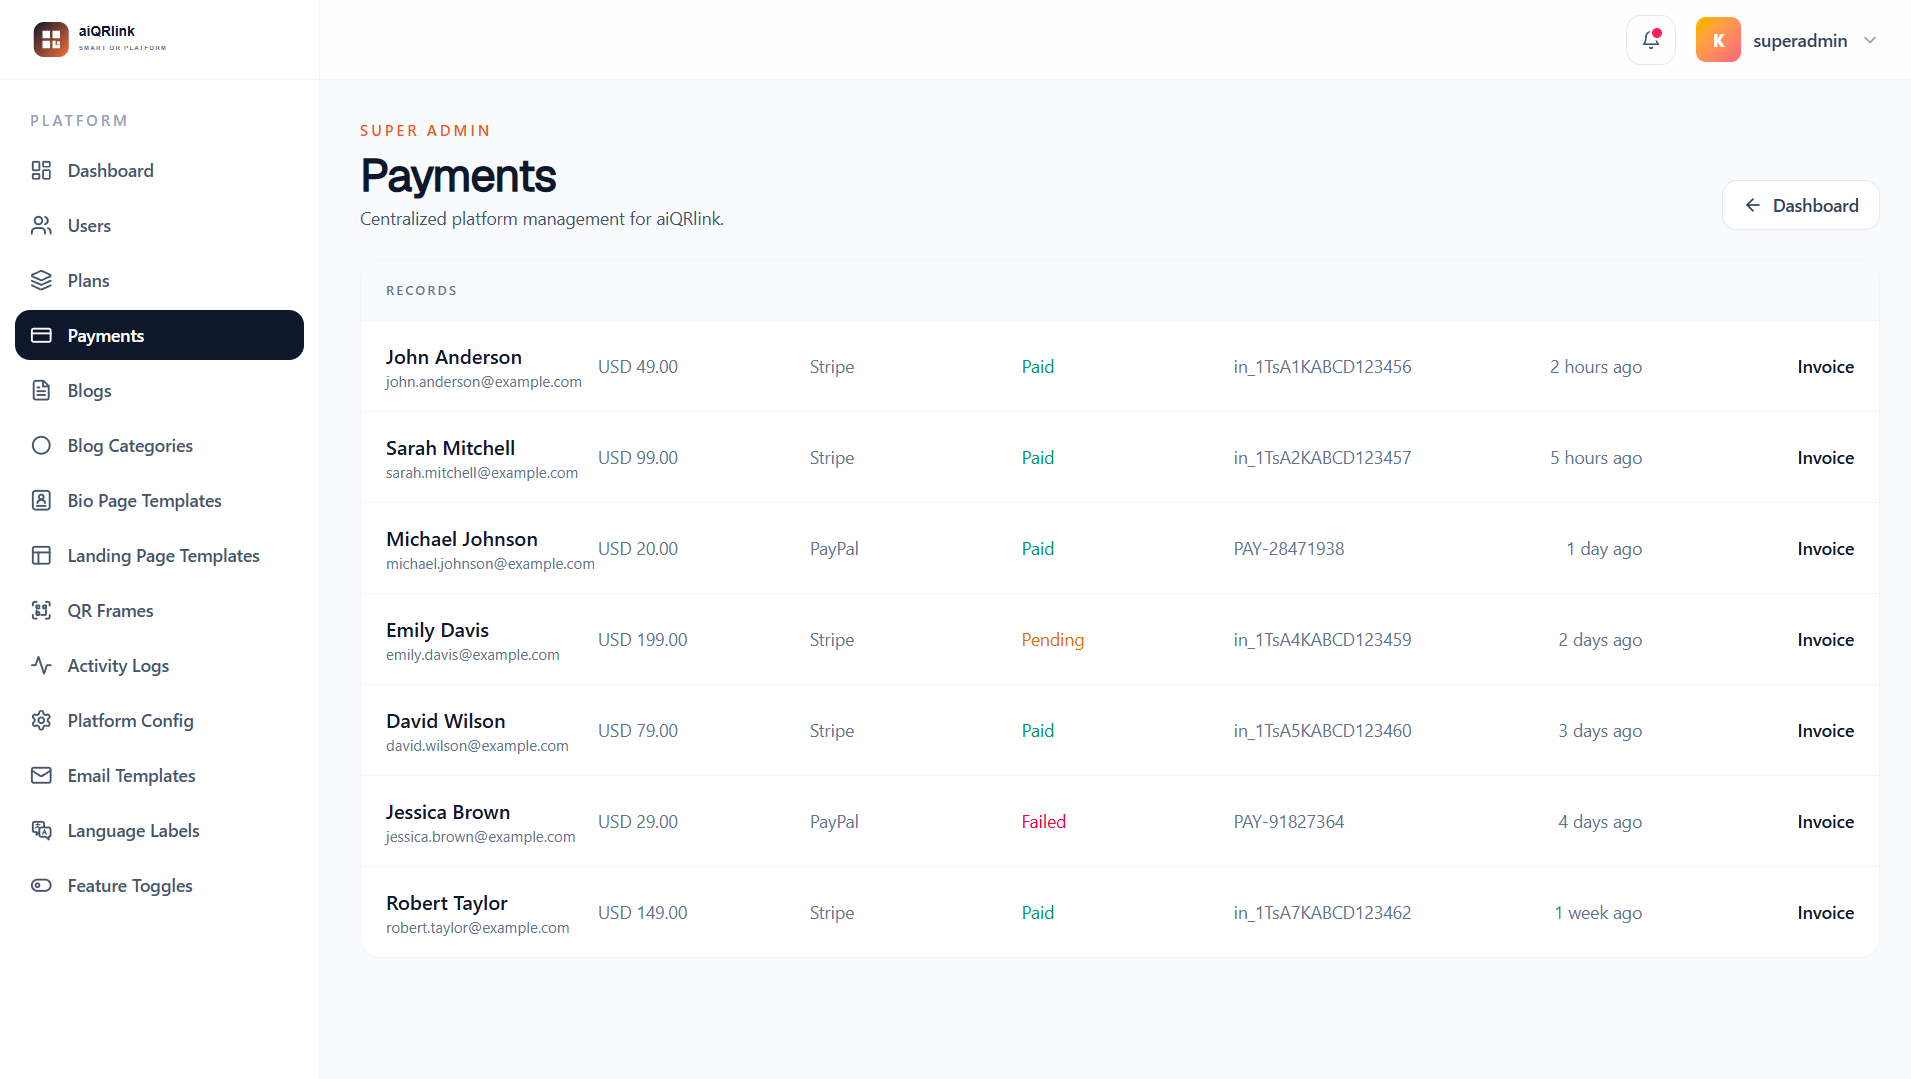Click transaction ID in_1TsA7KABCD123462

point(1322,913)
